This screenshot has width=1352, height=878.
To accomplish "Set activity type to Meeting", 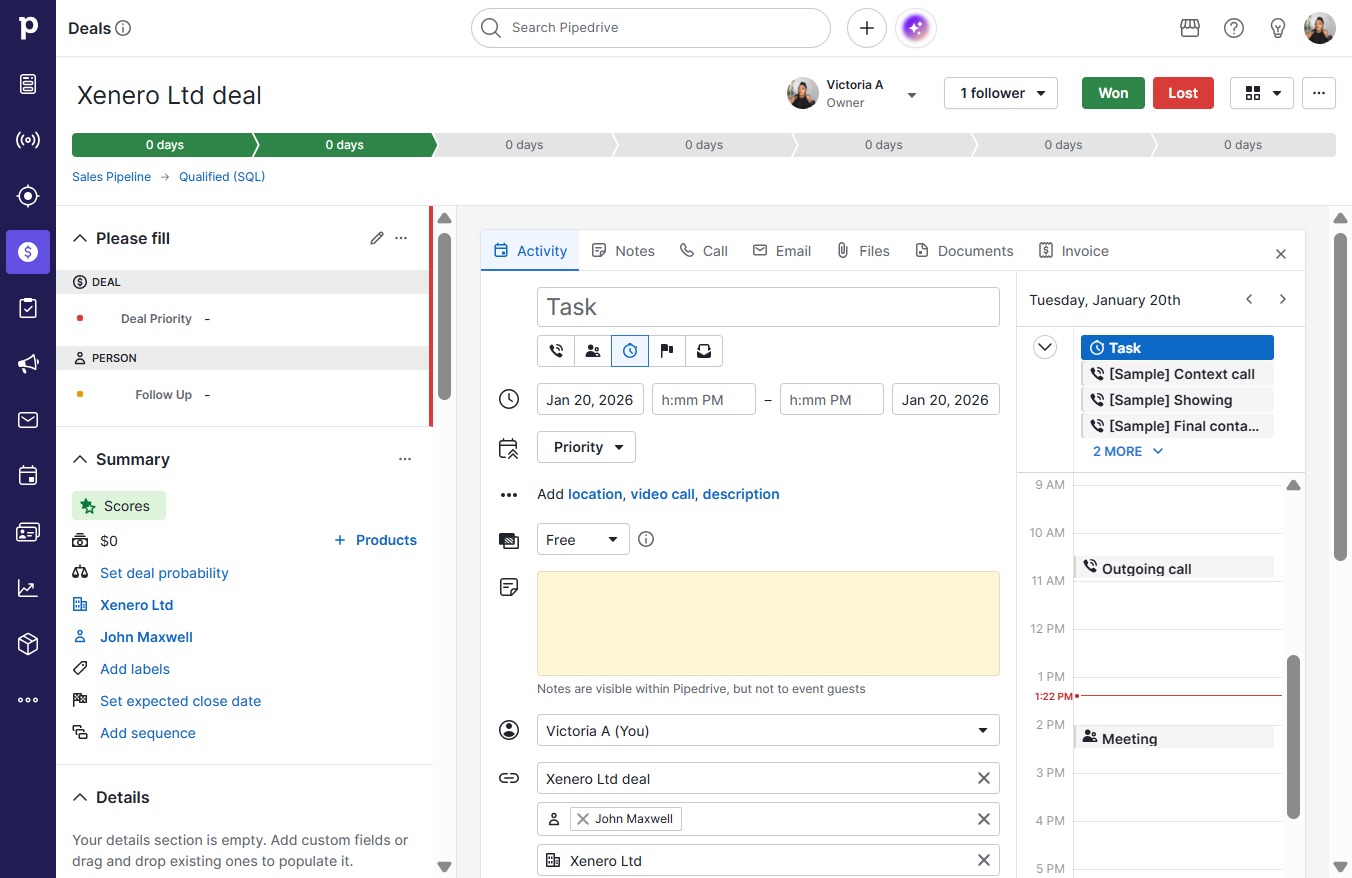I will [x=593, y=351].
